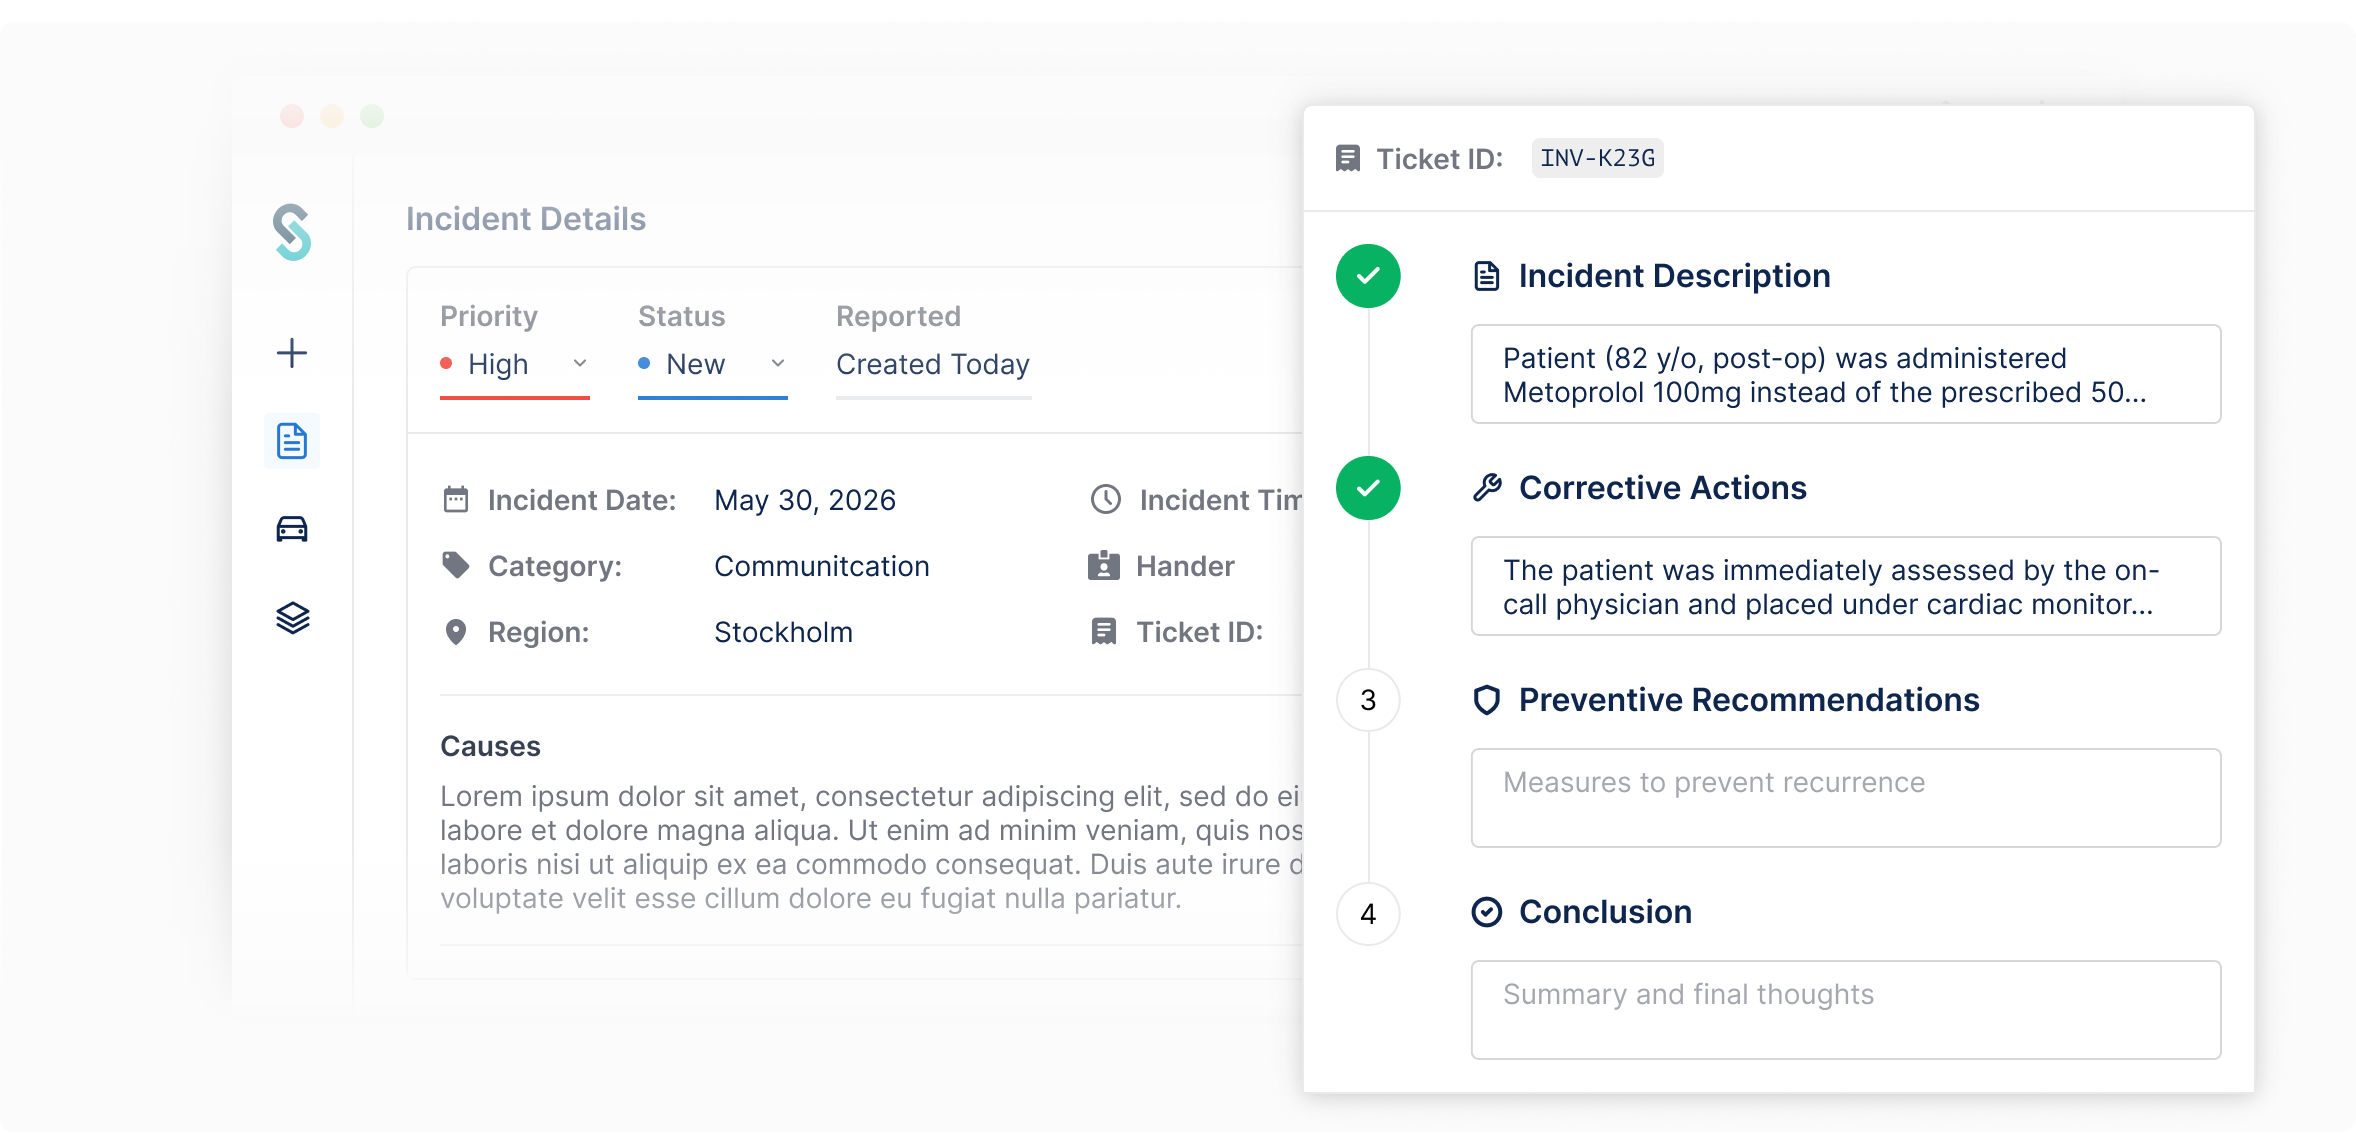Select step 3 circle marker
Screen dimensions: 2356x1134
tap(1368, 700)
